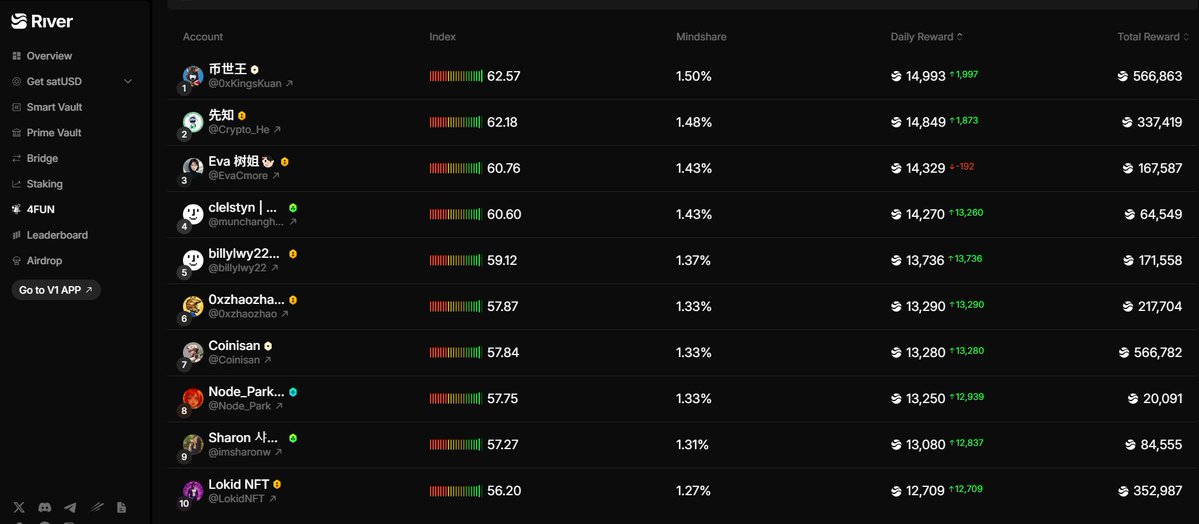1199x524 pixels.
Task: Click the white badge next to Coinisan
Action: [268, 347]
